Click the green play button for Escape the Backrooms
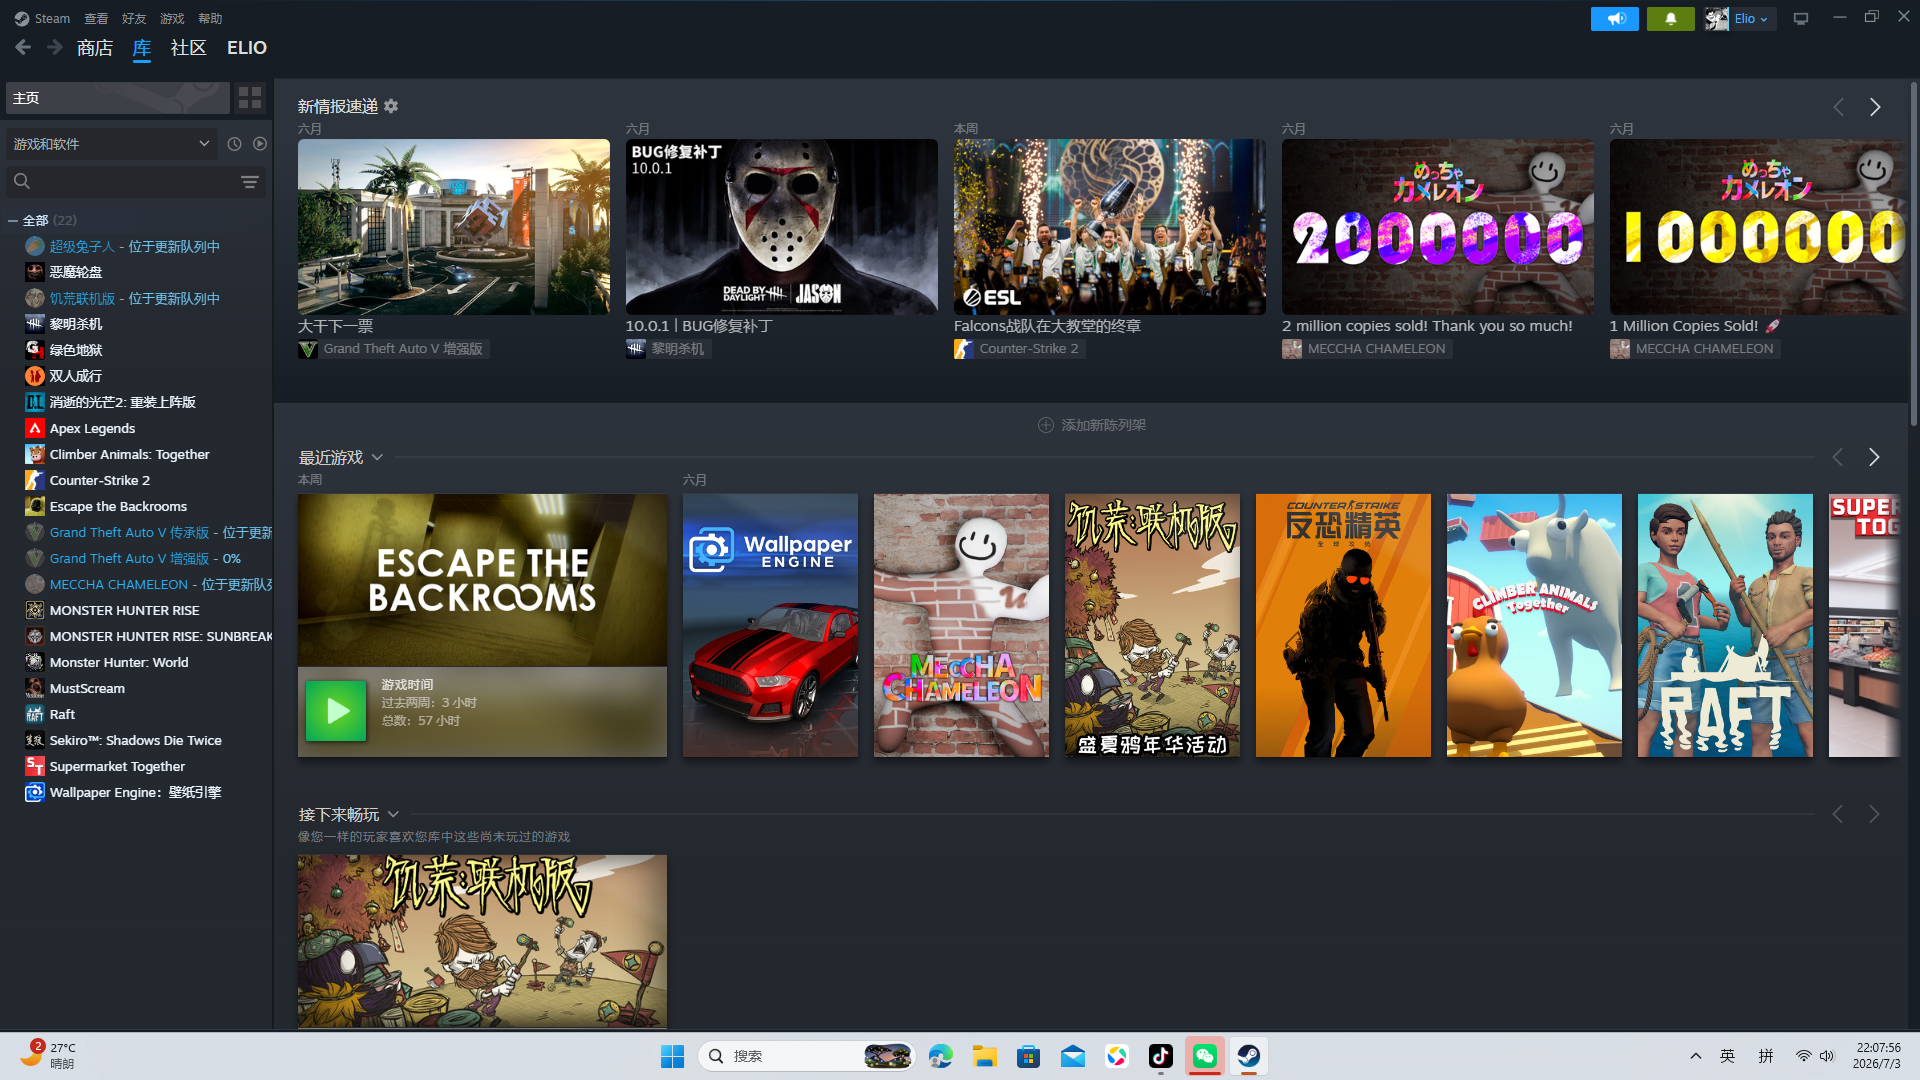The height and width of the screenshot is (1080, 1920). pyautogui.click(x=336, y=711)
